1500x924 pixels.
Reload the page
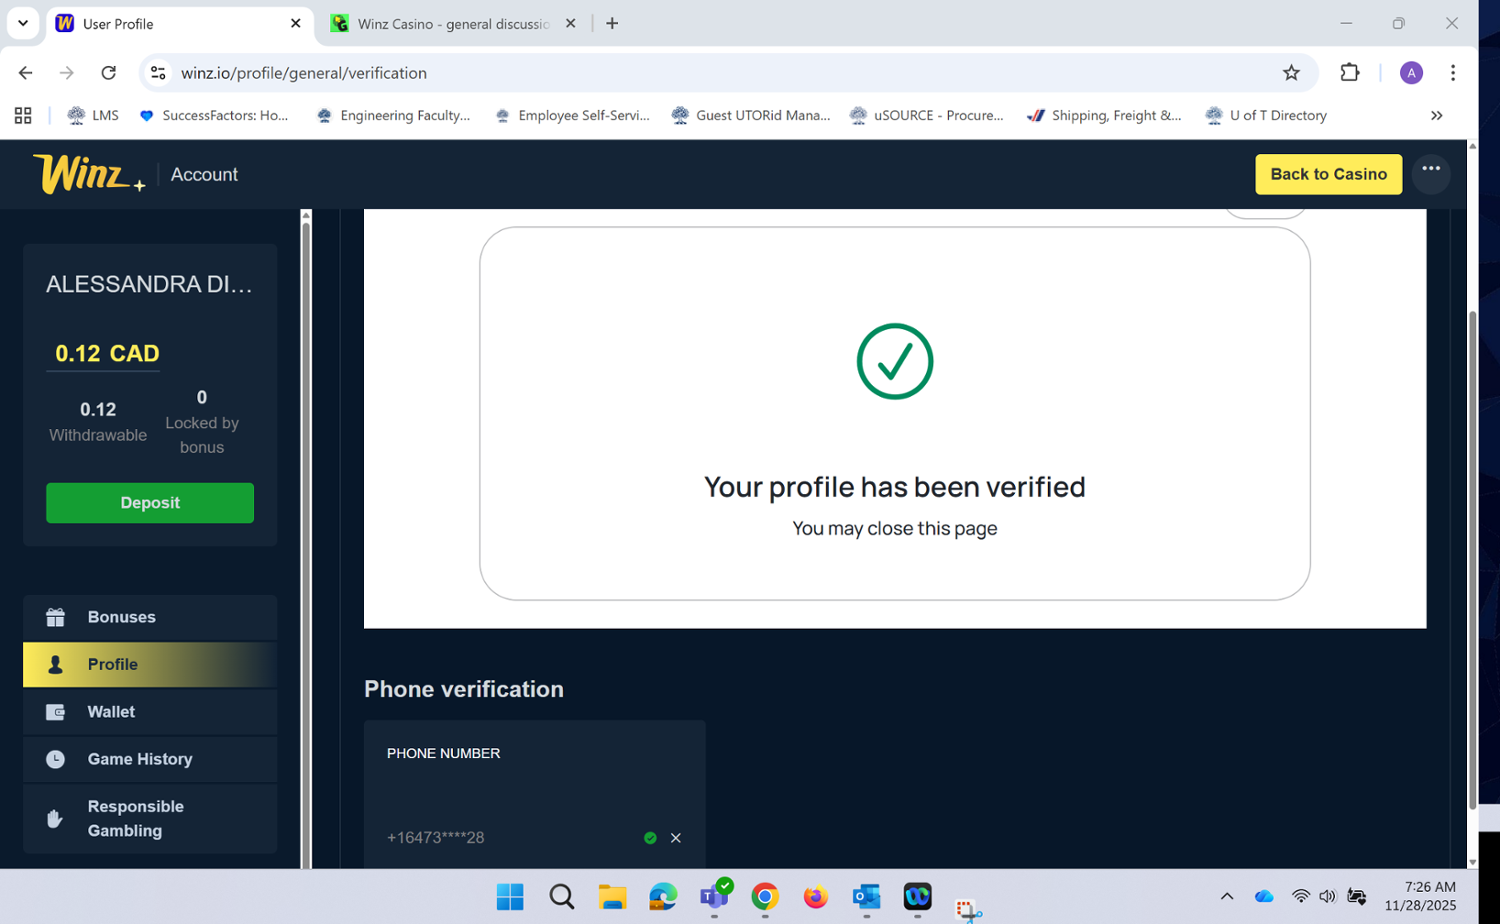pyautogui.click(x=109, y=73)
